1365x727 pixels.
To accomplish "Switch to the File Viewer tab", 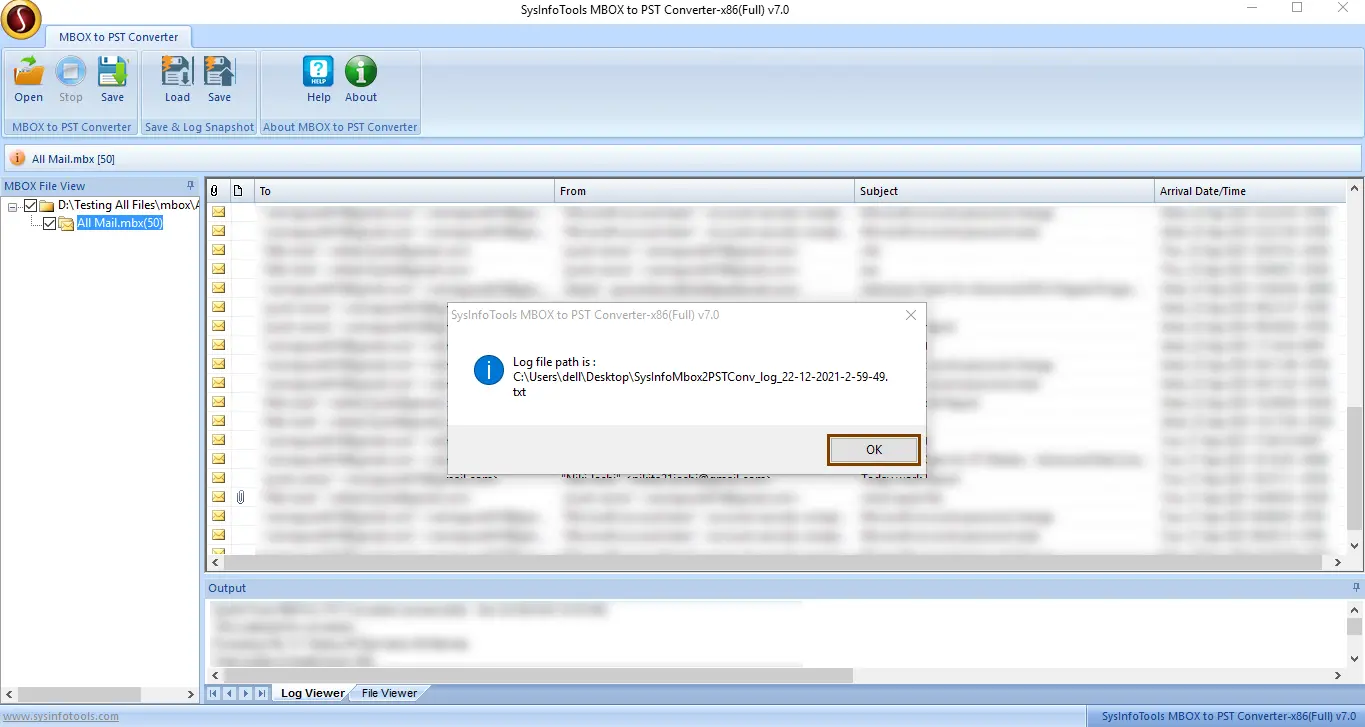I will (389, 693).
